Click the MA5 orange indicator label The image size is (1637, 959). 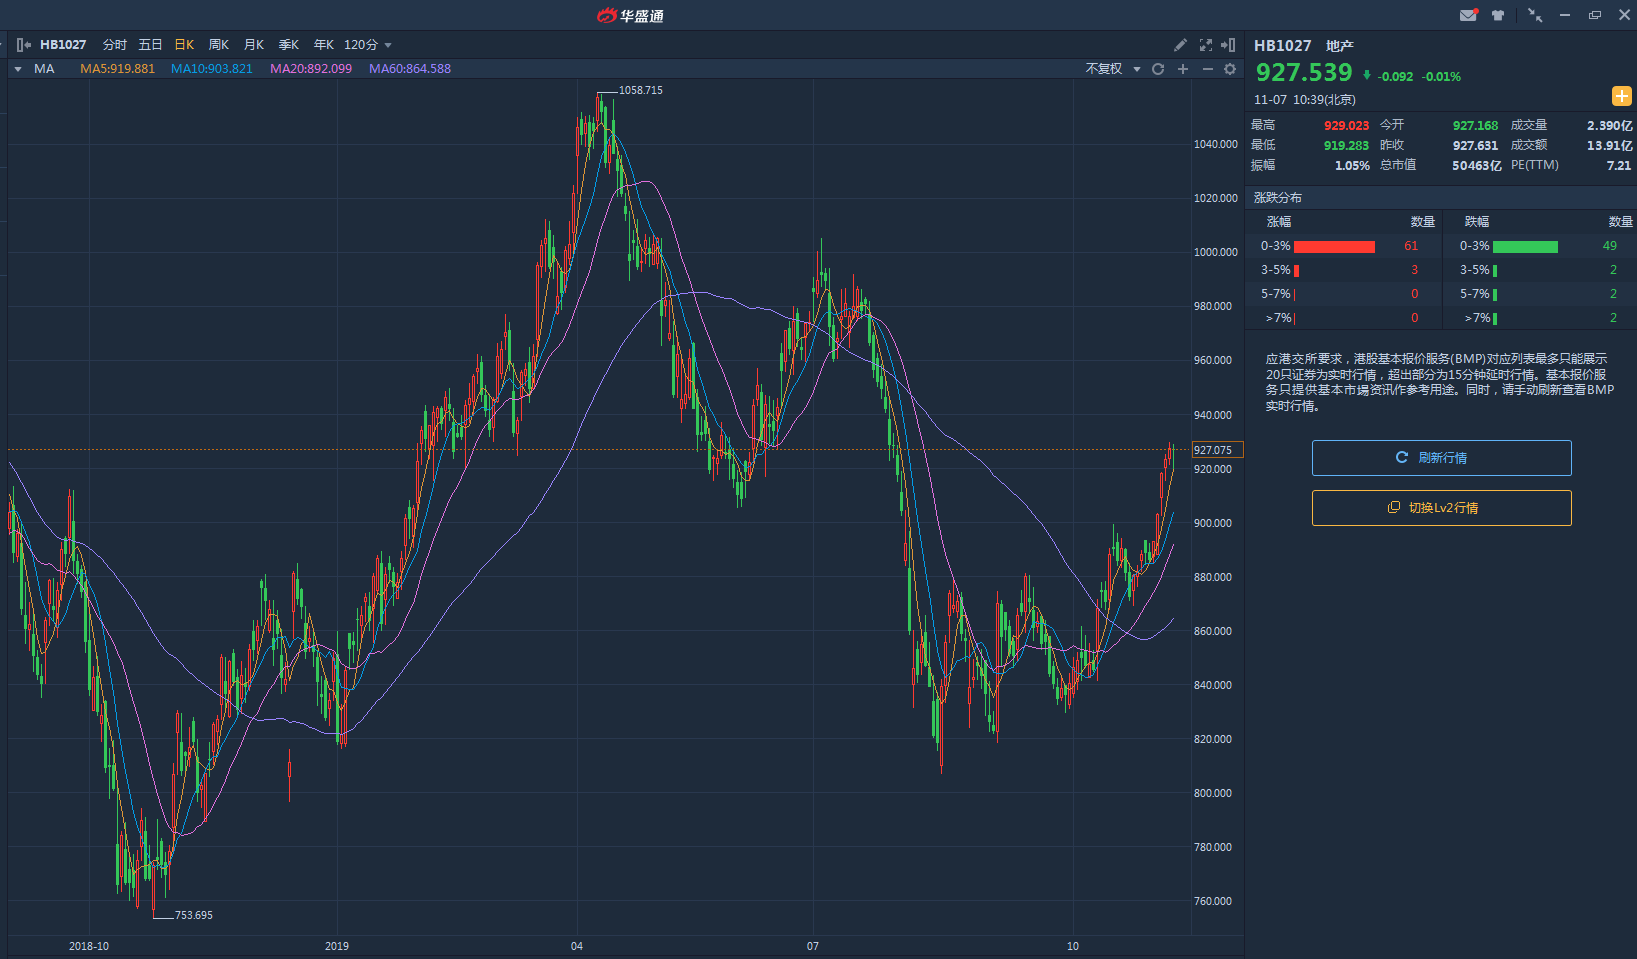tap(118, 69)
